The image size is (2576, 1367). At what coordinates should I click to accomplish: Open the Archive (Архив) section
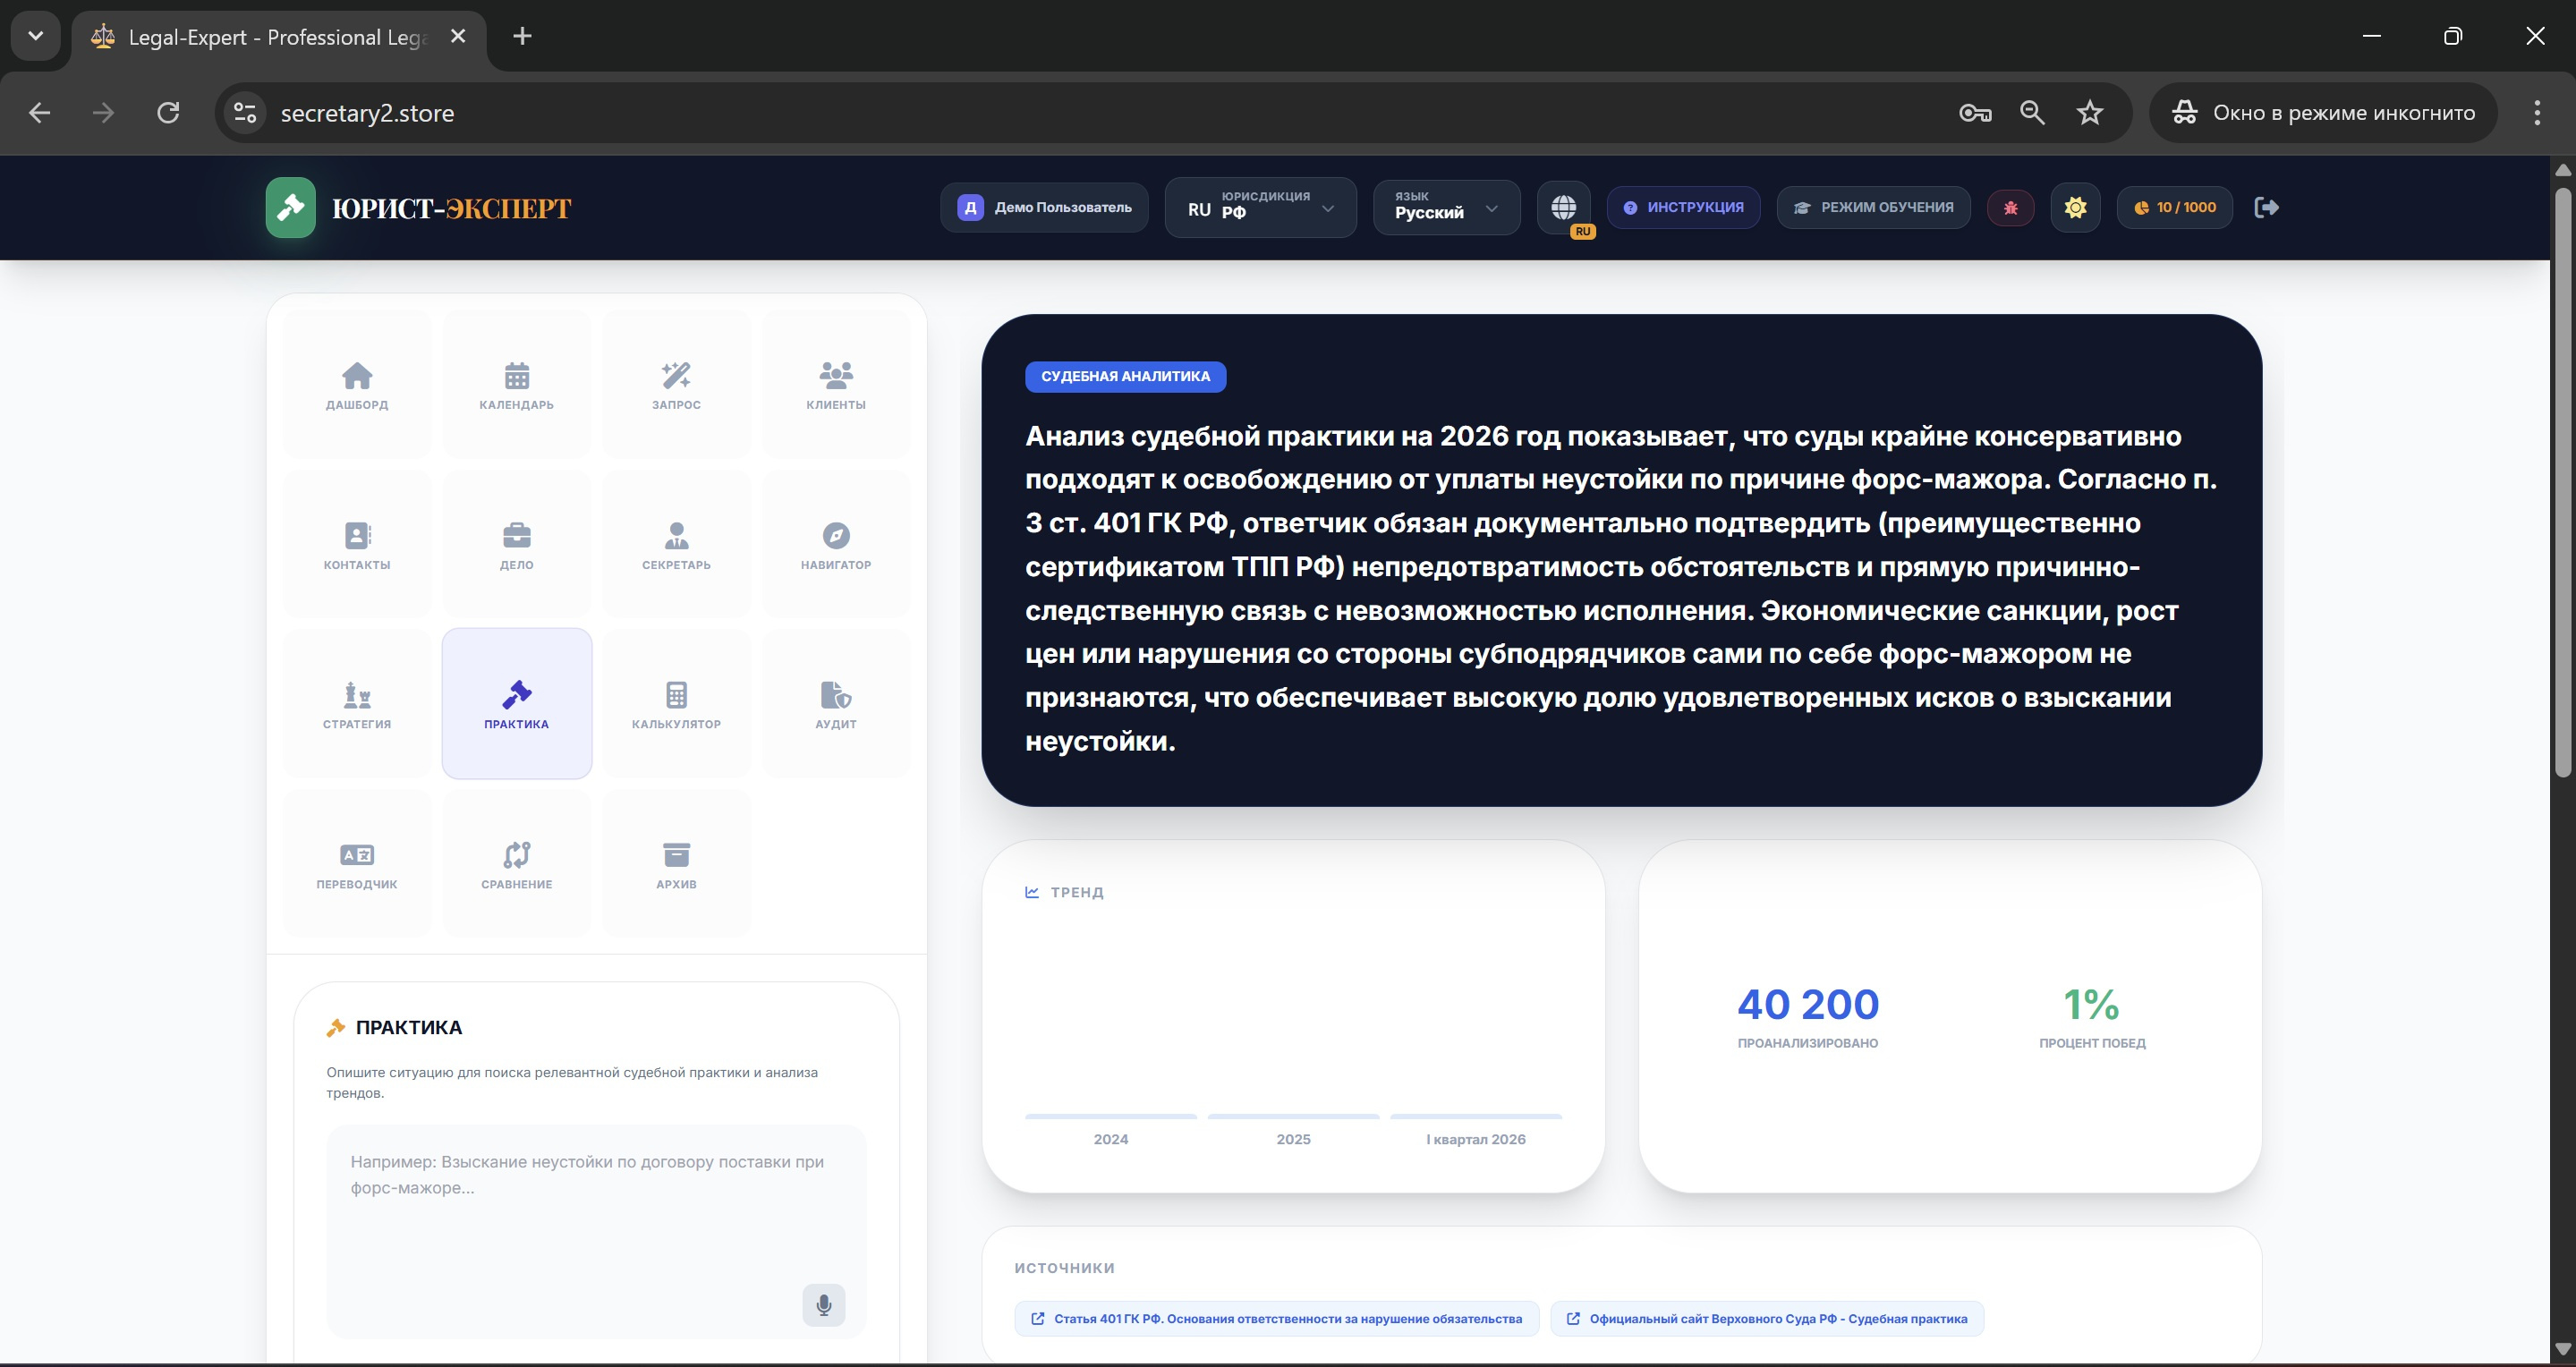point(676,864)
